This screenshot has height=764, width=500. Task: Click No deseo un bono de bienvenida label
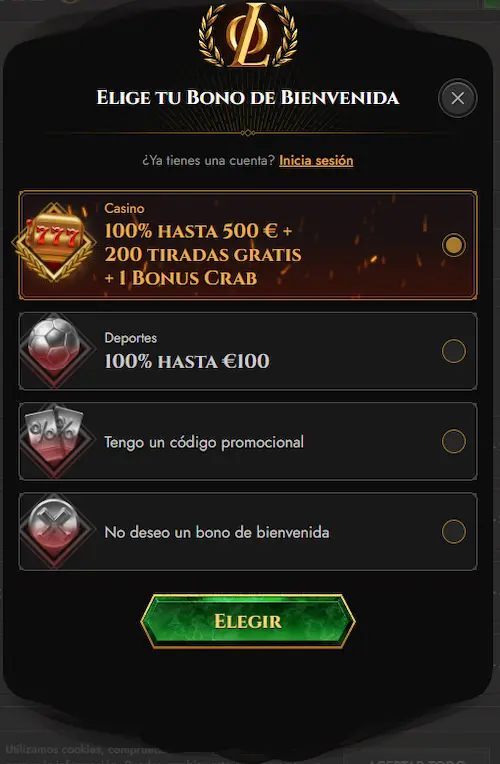tap(217, 532)
